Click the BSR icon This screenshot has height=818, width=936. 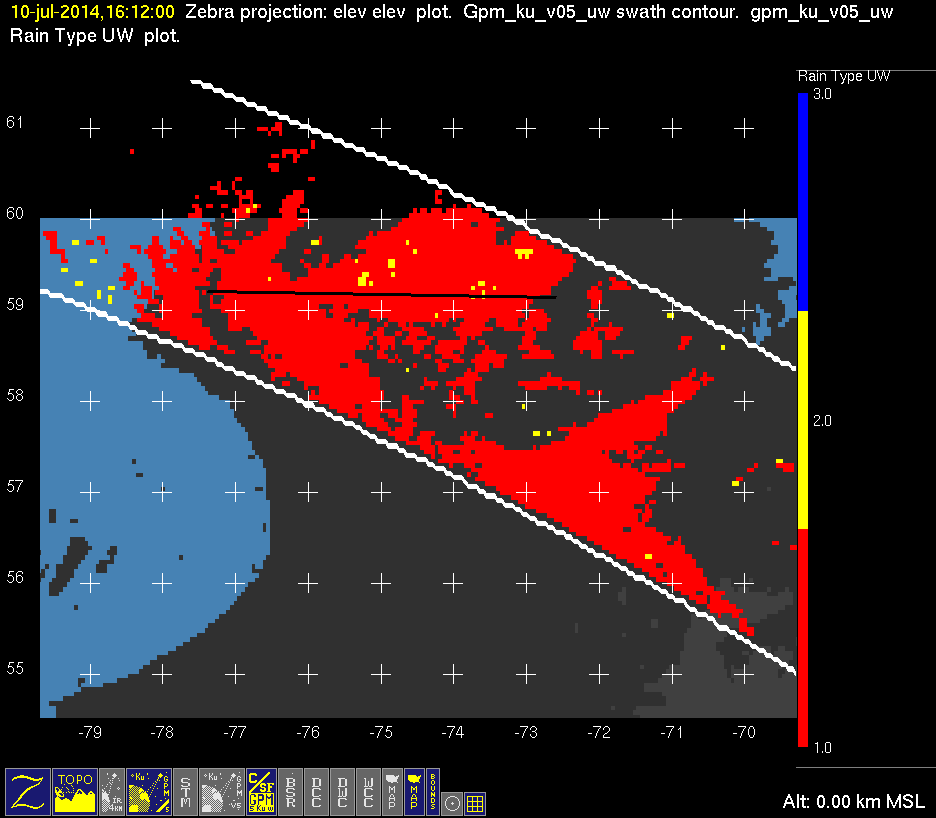[x=290, y=791]
